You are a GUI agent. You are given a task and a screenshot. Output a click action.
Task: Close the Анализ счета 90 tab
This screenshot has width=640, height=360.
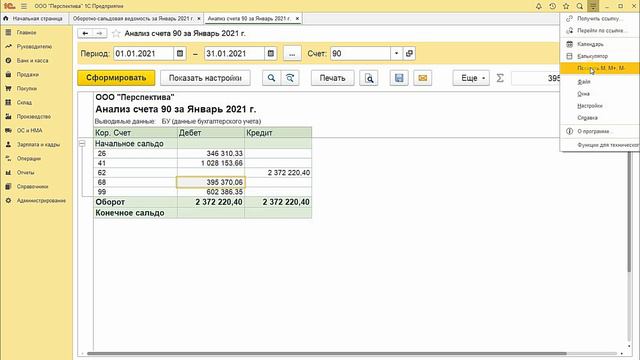coord(297,18)
